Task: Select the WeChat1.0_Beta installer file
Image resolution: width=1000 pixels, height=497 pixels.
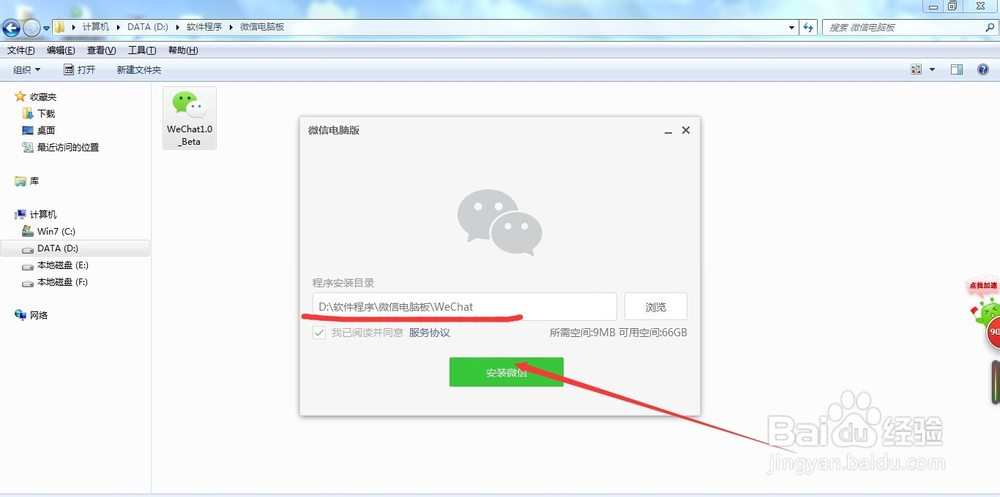Action: coord(189,118)
